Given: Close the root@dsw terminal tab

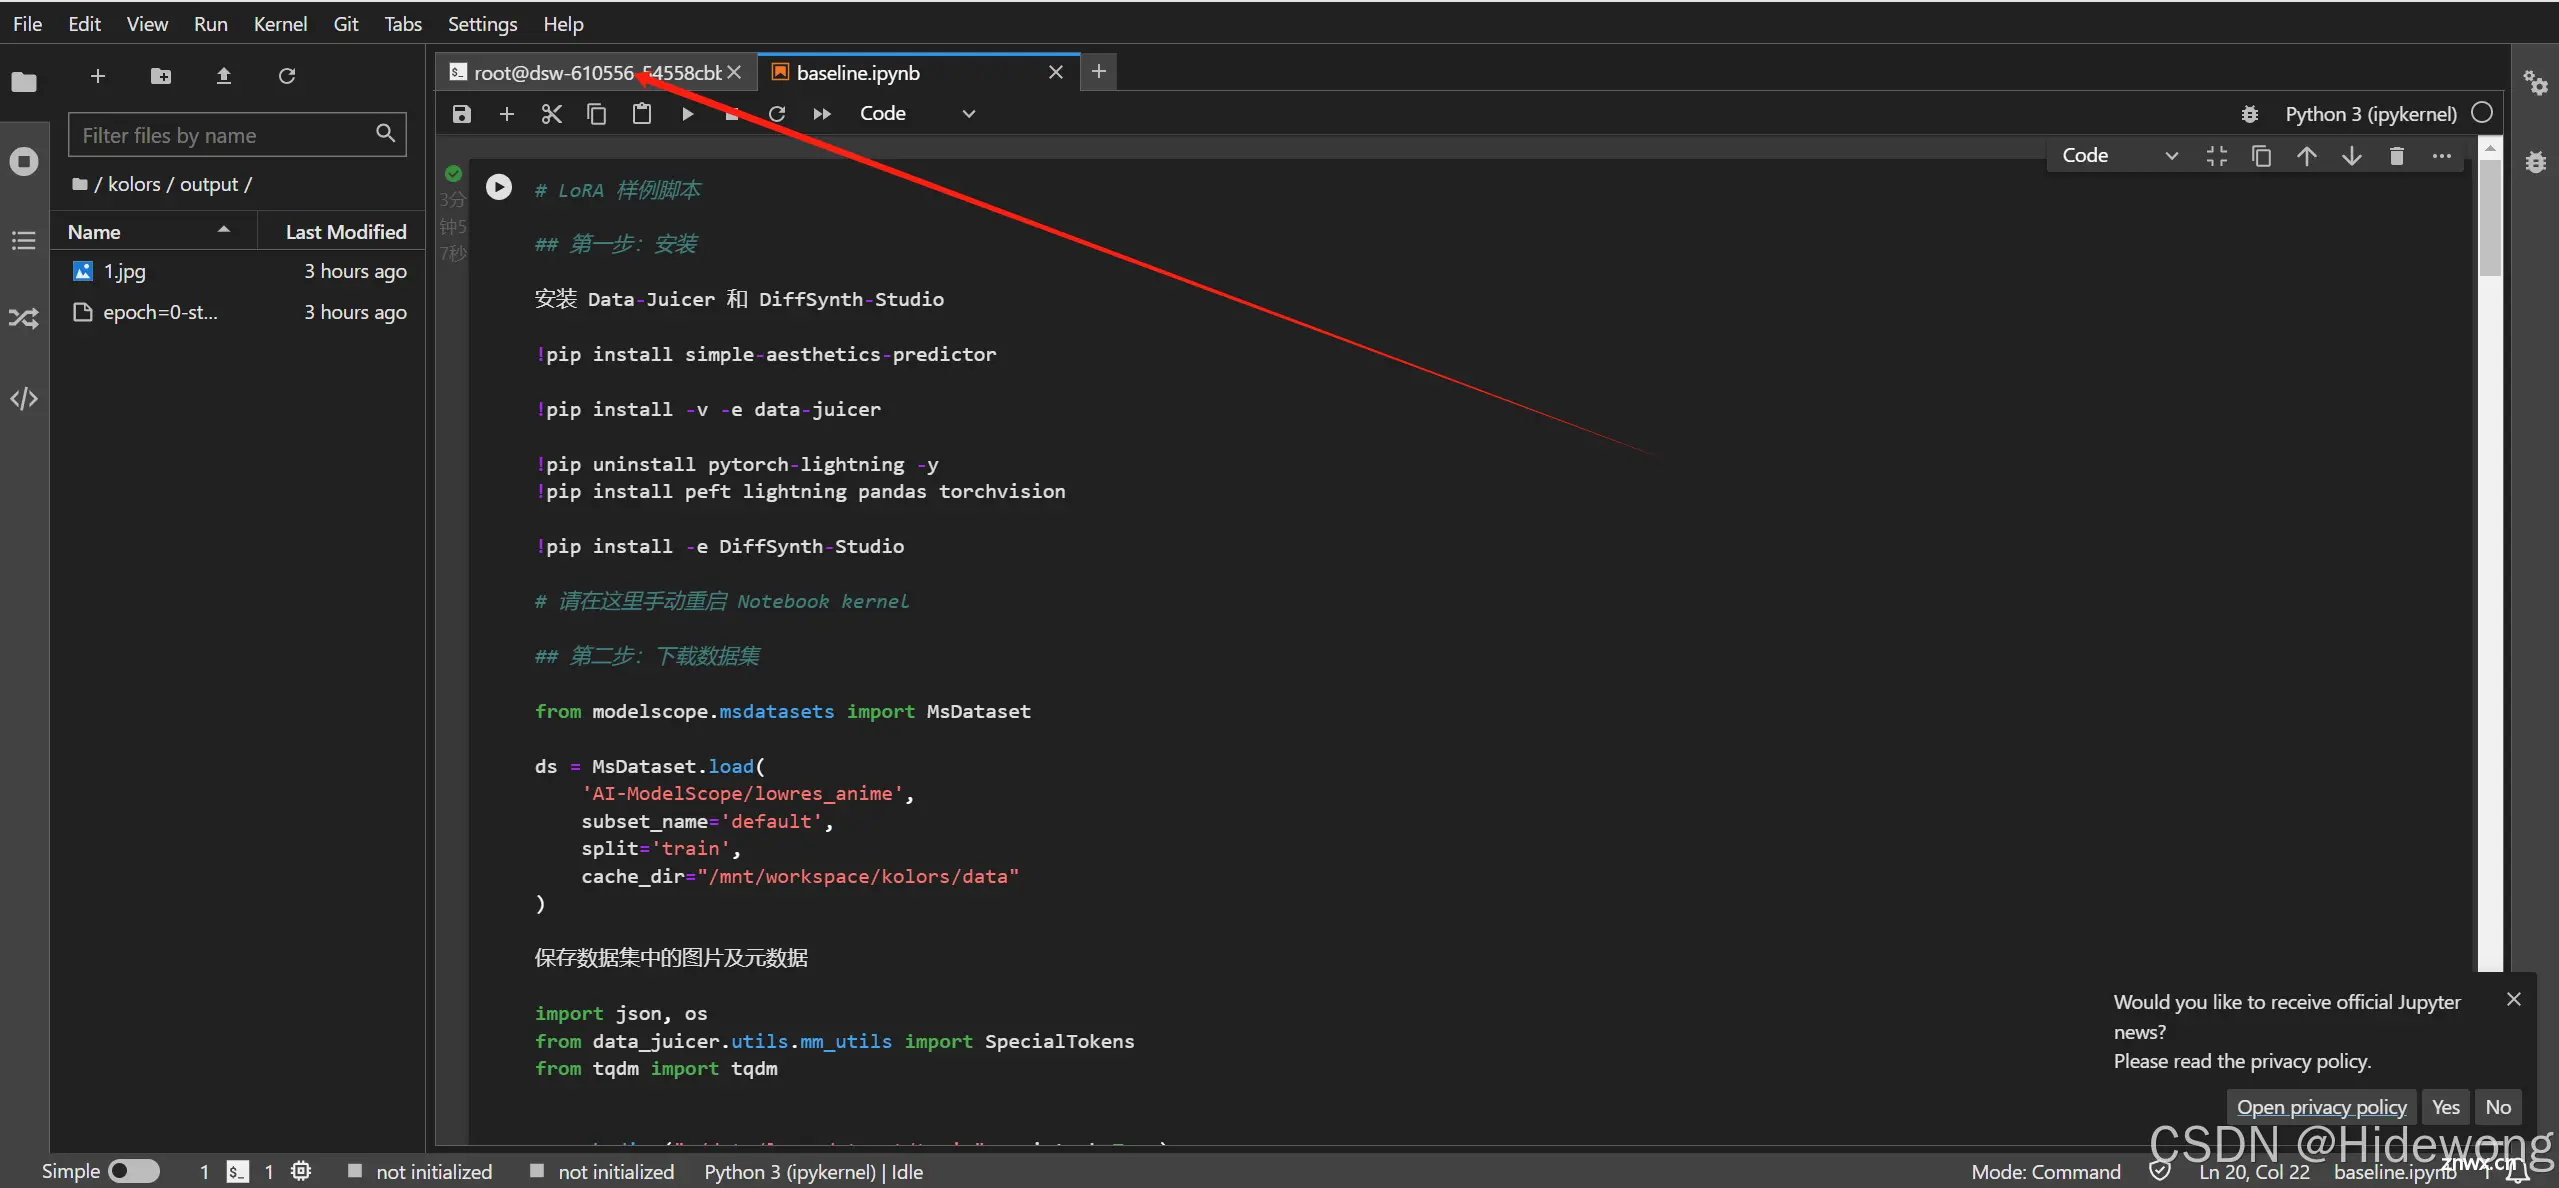Looking at the screenshot, I should (x=734, y=72).
